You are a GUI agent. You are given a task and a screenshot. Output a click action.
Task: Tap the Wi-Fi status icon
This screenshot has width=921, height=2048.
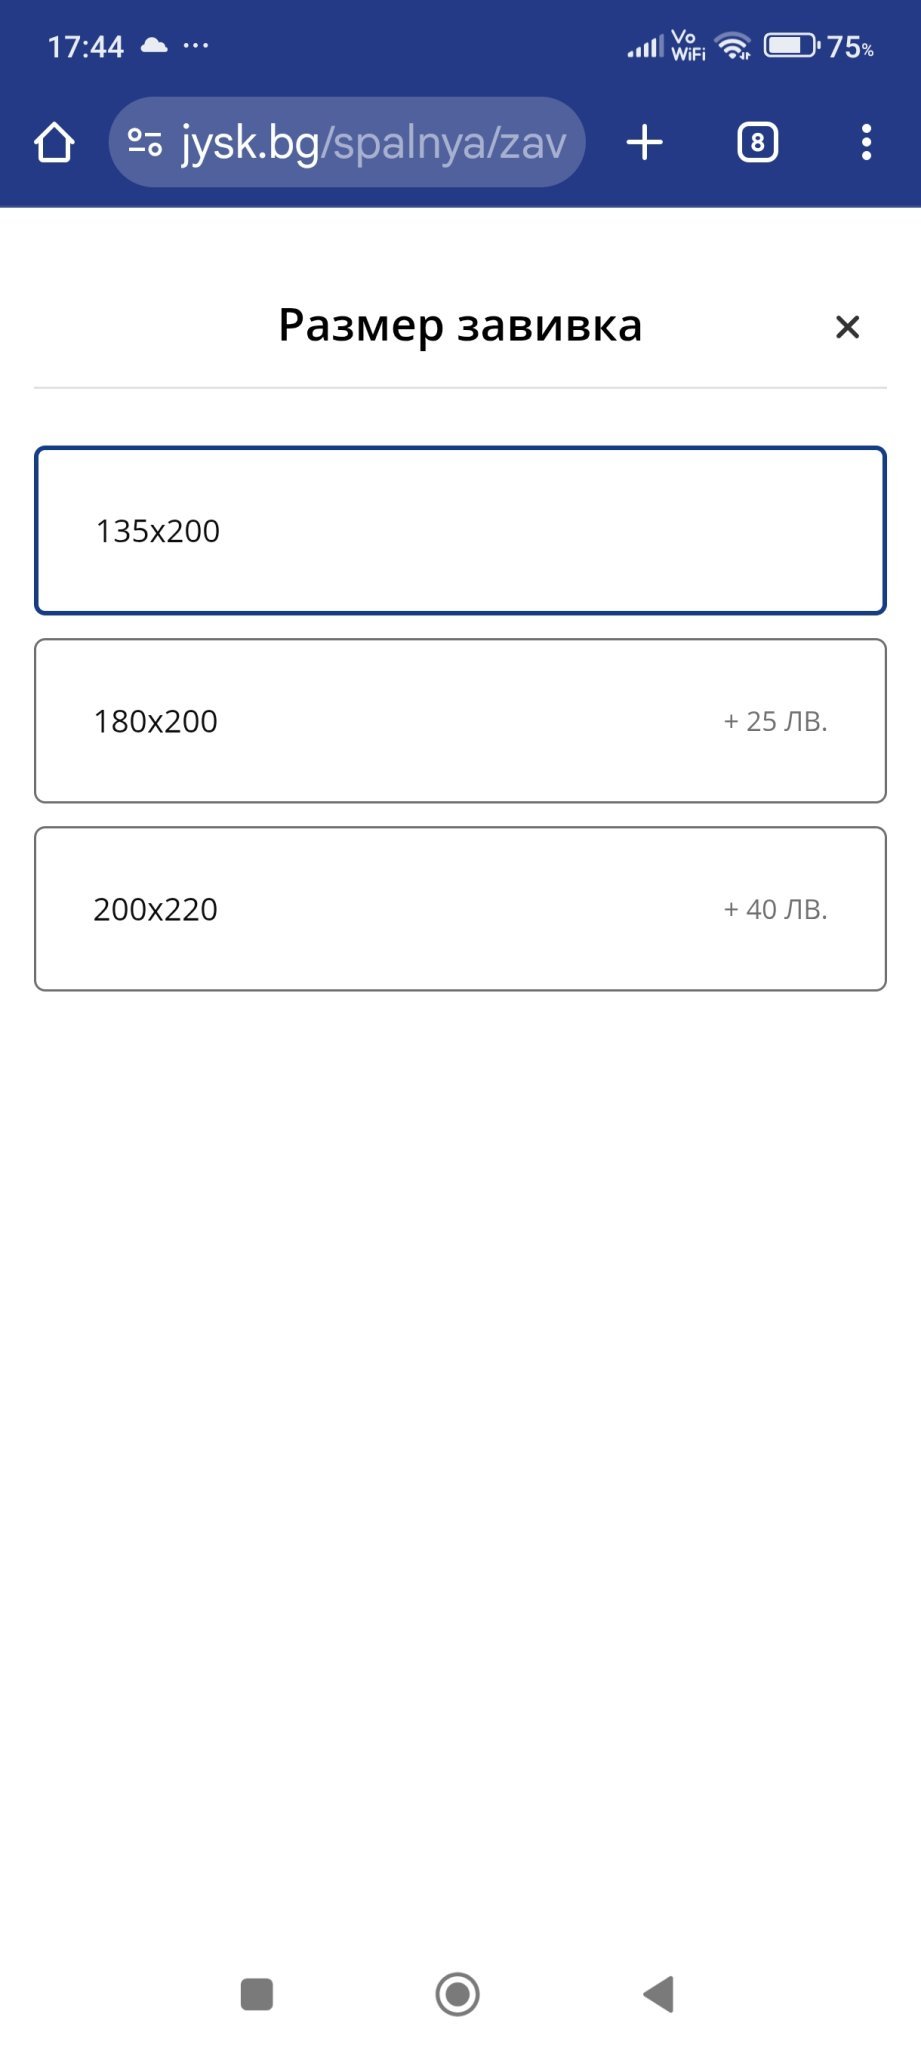coord(733,46)
